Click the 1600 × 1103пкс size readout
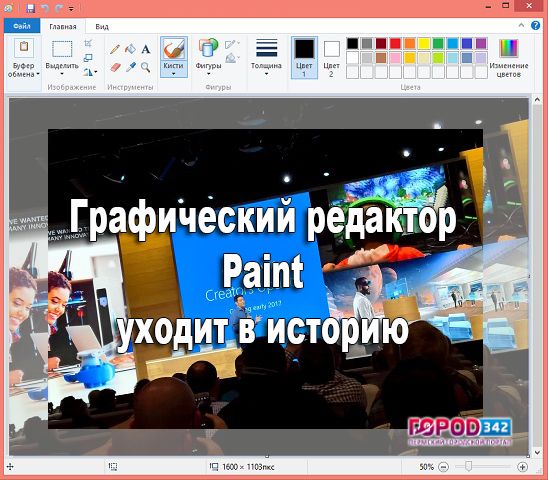The width and height of the screenshot is (548, 480). 248,467
